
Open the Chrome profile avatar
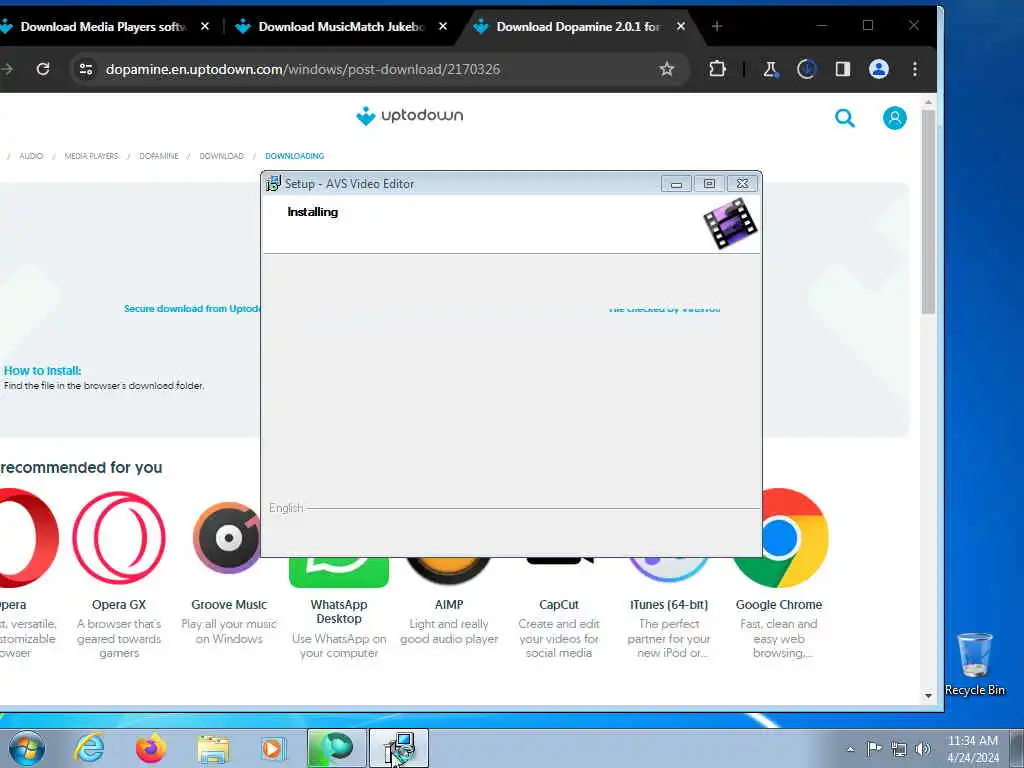point(878,69)
